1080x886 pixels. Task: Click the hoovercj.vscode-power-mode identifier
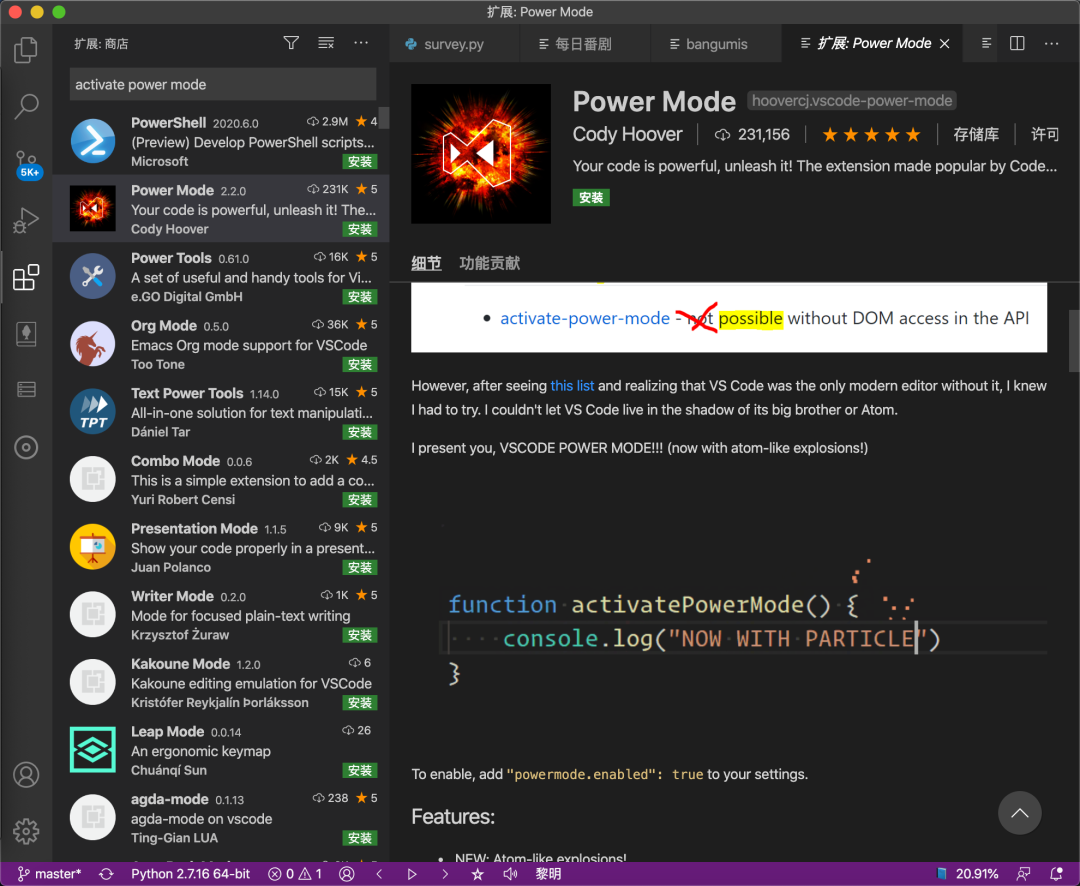852,101
